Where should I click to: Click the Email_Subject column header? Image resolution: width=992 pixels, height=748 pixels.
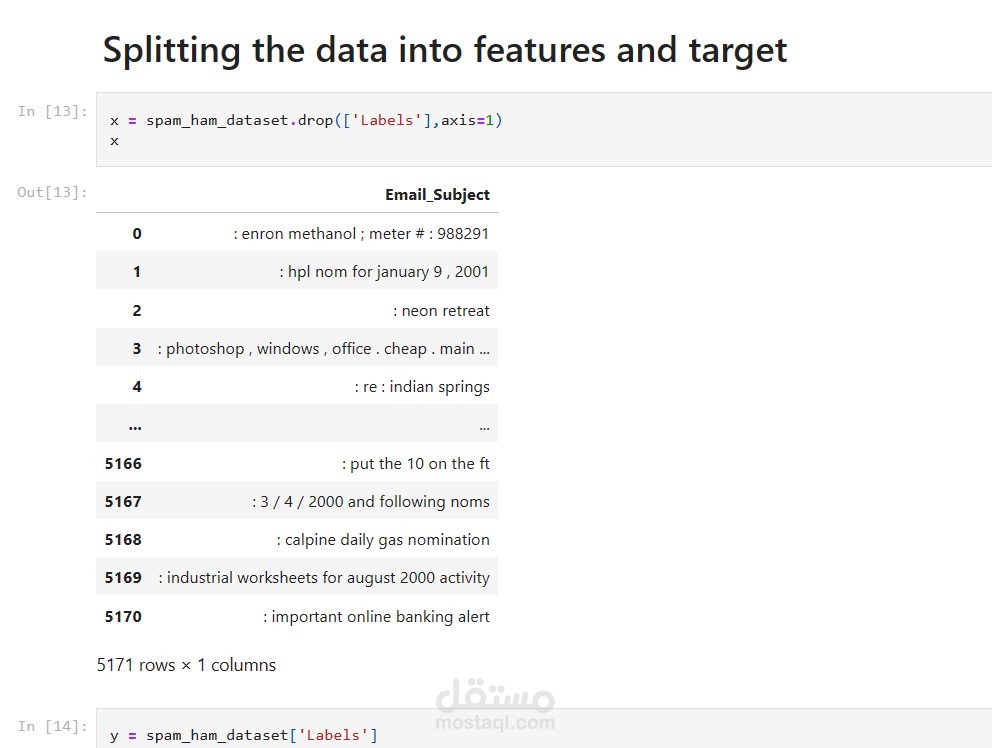[437, 194]
